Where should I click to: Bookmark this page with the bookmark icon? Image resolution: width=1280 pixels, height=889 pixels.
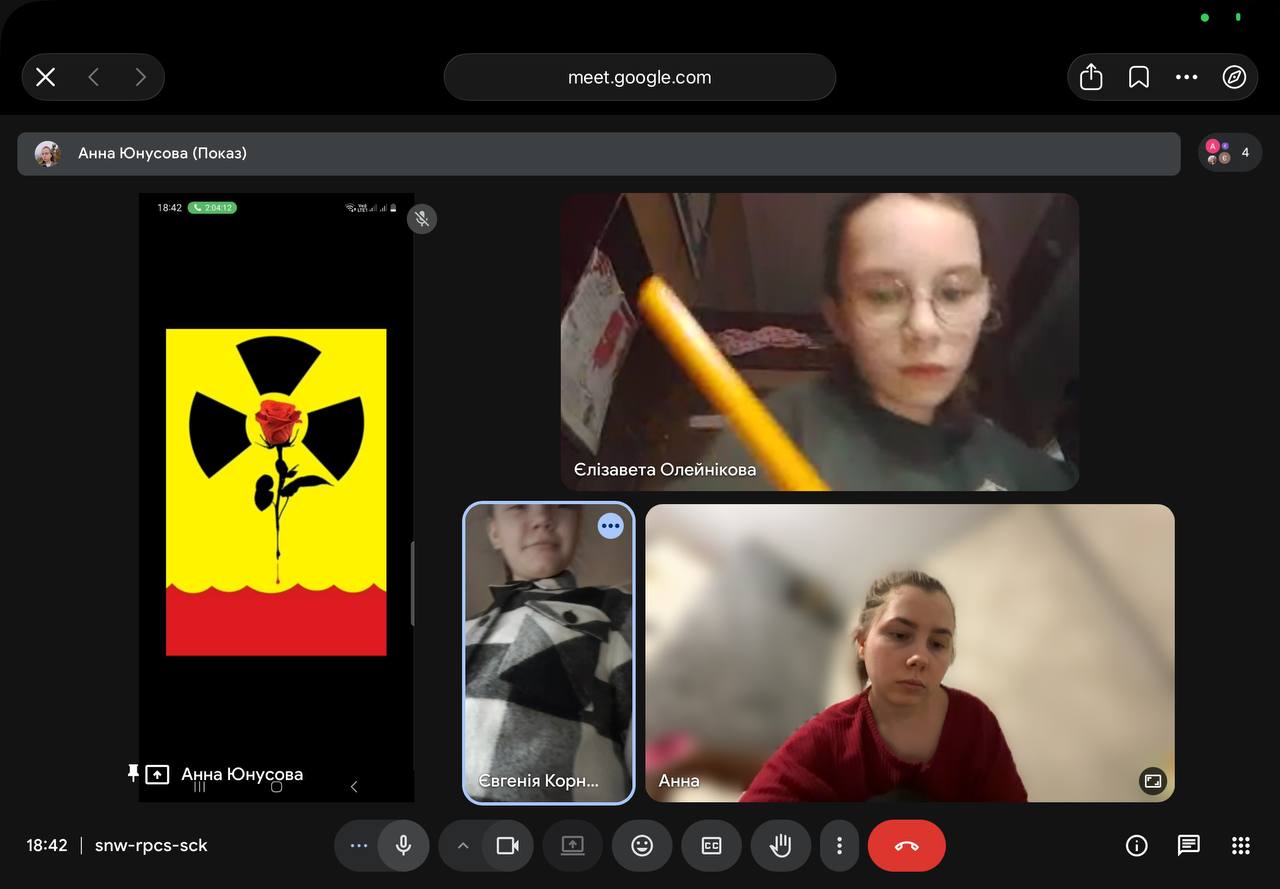[1139, 77]
